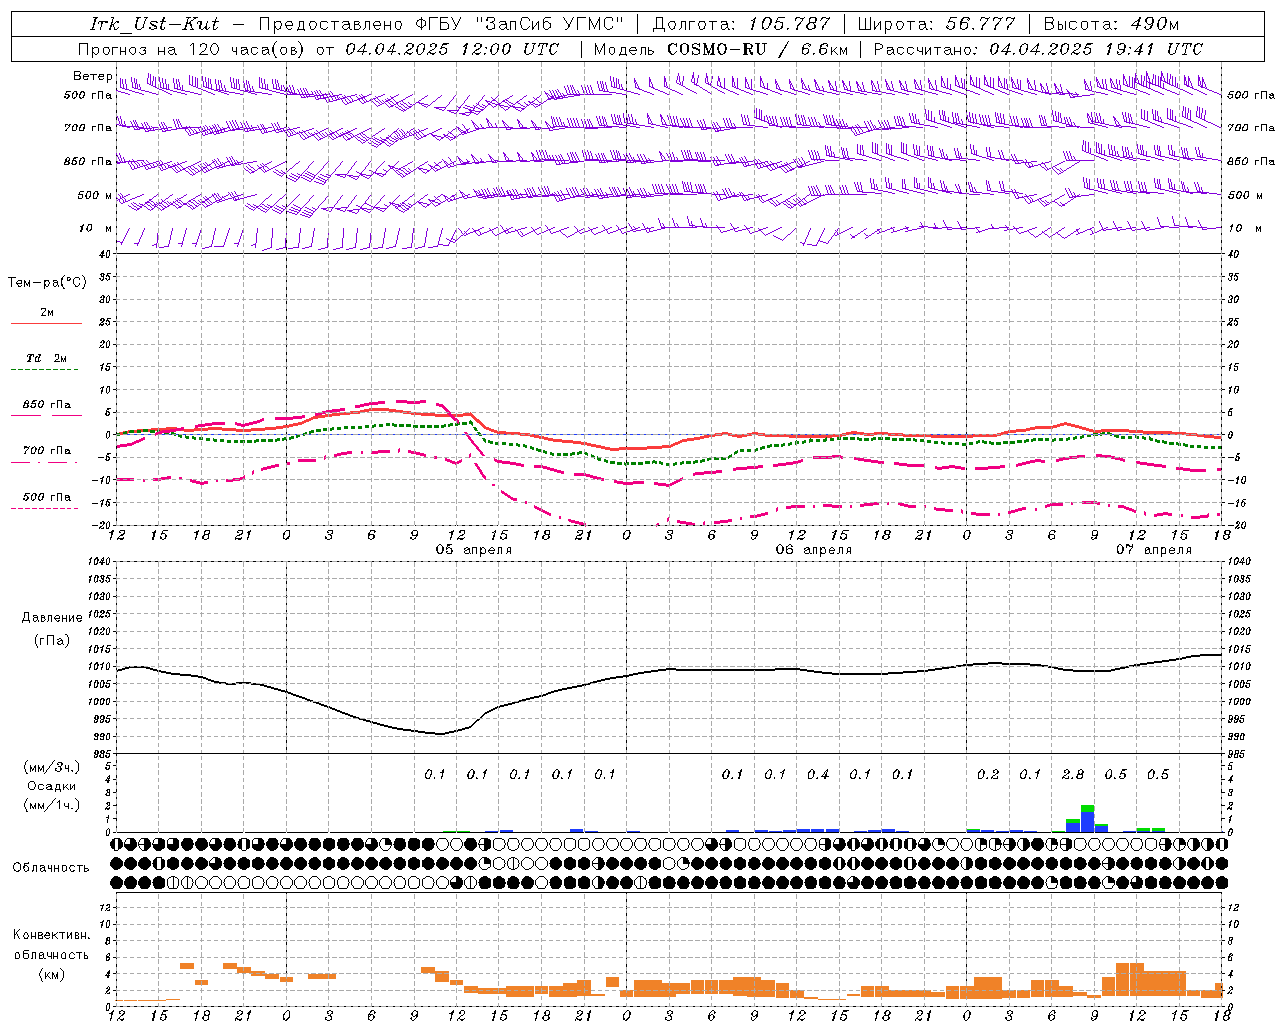Click the start time "04.04.2025 12:00 UTC"
1280x1024 pixels.
[452, 49]
